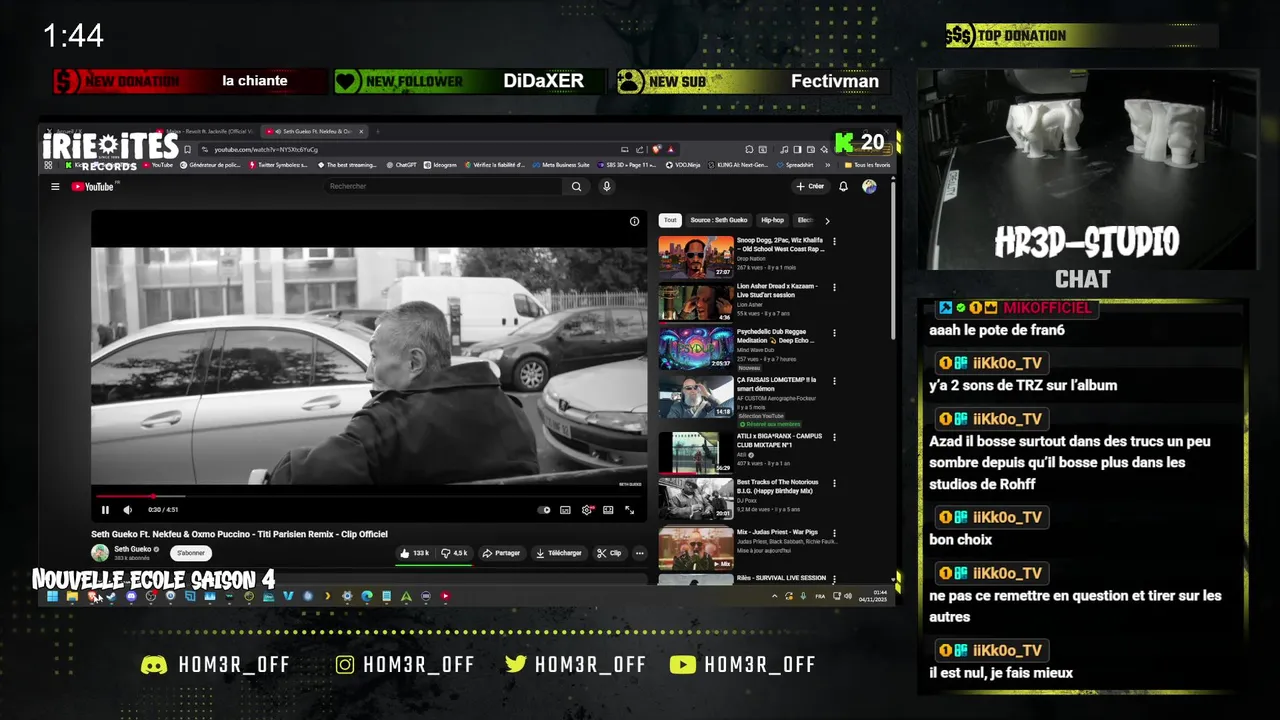Screen dimensions: 1280x720
Task: Click the Clip button
Action: tap(609, 553)
